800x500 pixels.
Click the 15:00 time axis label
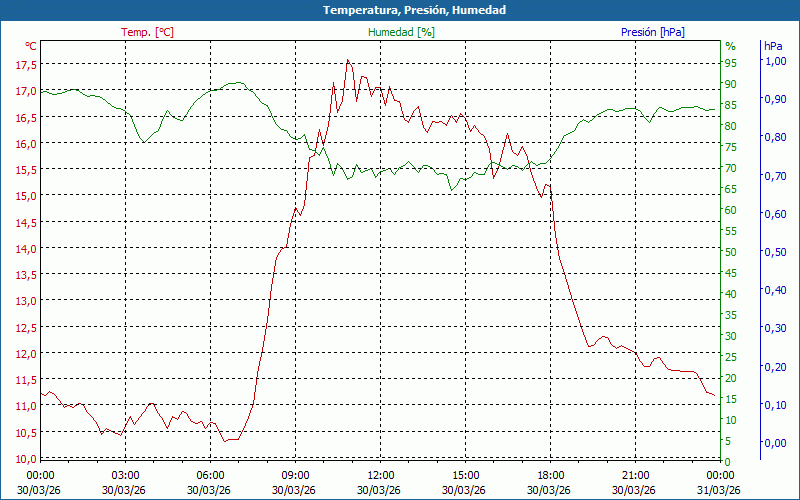[x=466, y=475]
